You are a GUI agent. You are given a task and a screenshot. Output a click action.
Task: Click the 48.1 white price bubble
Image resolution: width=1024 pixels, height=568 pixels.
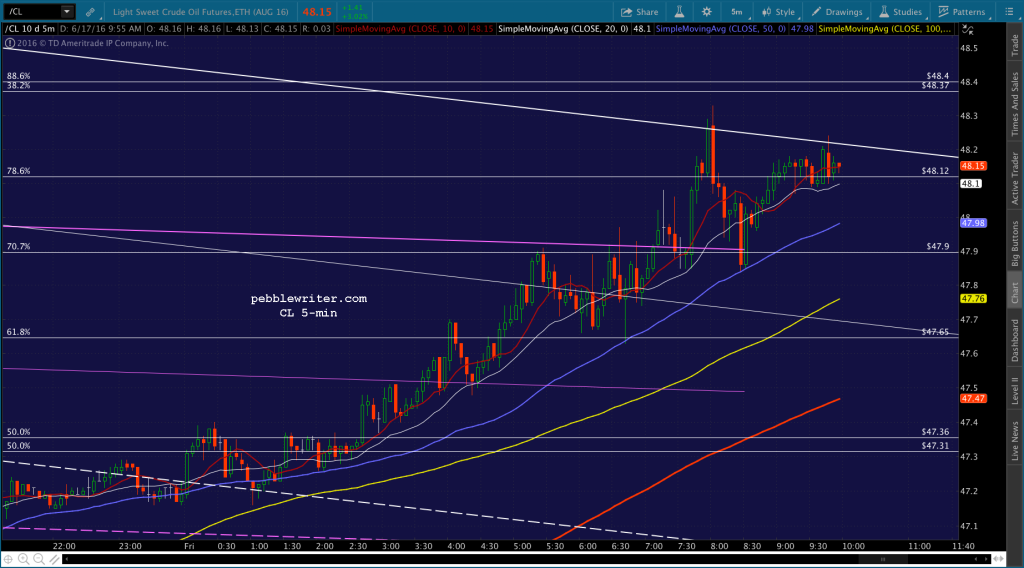pos(970,183)
